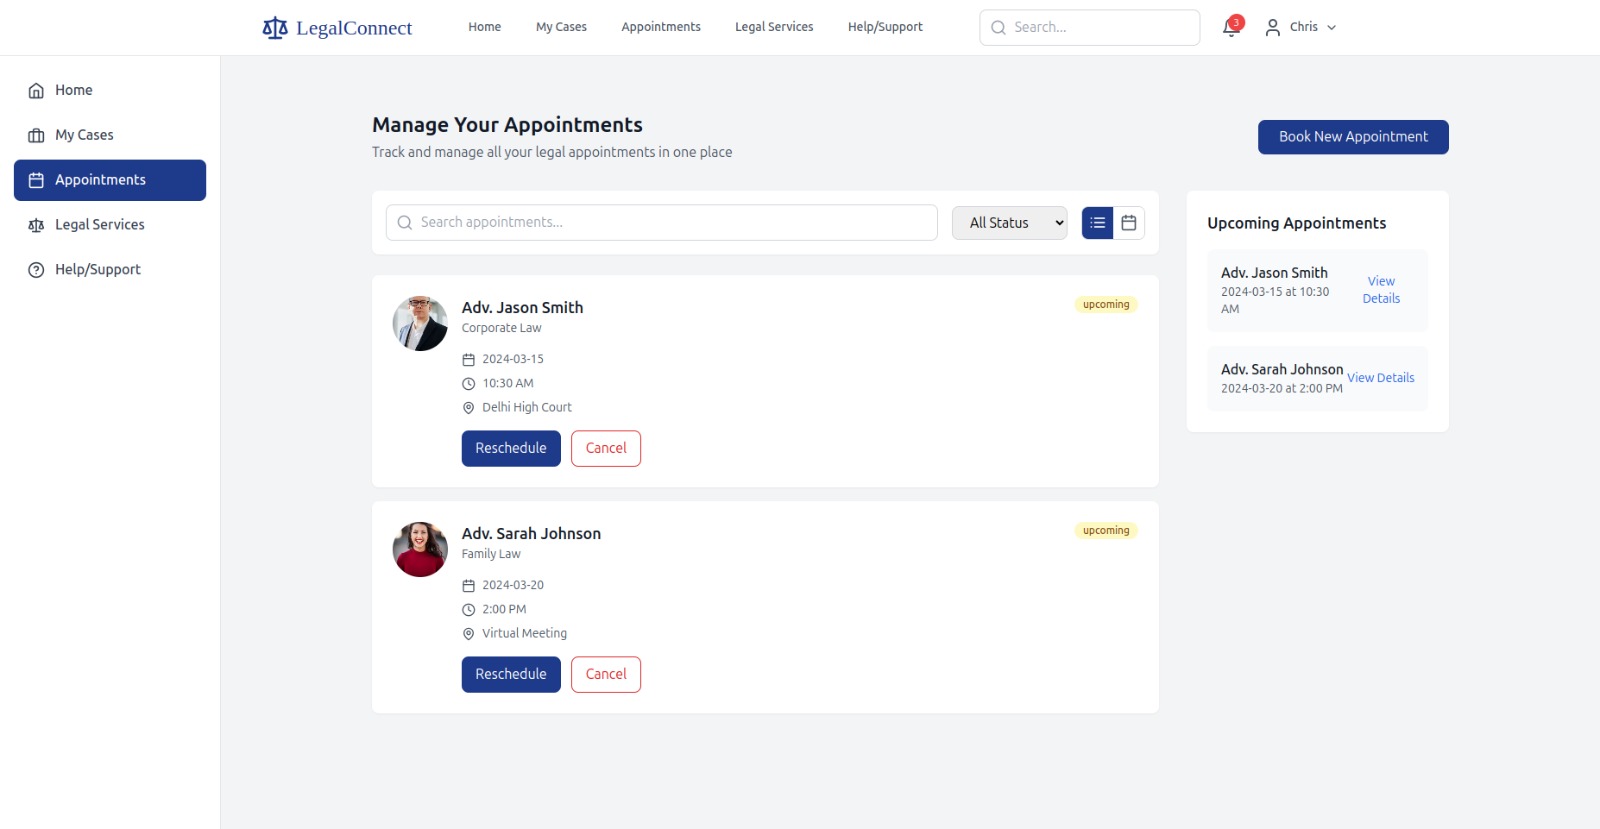This screenshot has width=1600, height=829.
Task: Switch to list view icon
Action: [1098, 223]
